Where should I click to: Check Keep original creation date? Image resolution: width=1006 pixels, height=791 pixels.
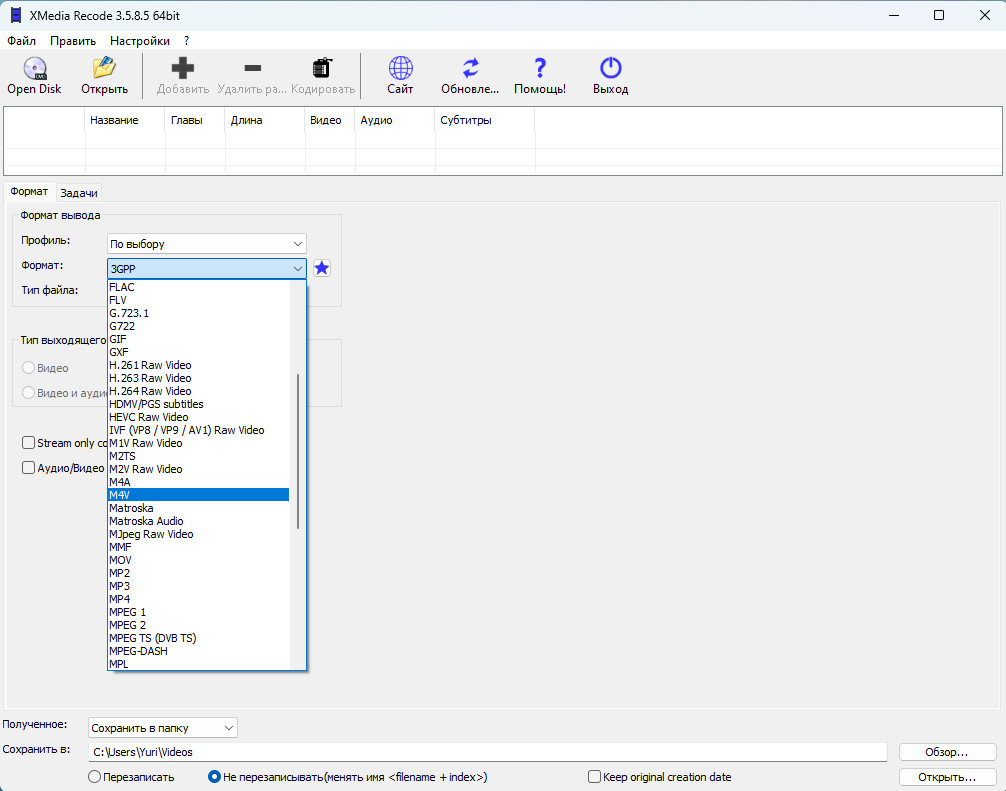pos(594,777)
